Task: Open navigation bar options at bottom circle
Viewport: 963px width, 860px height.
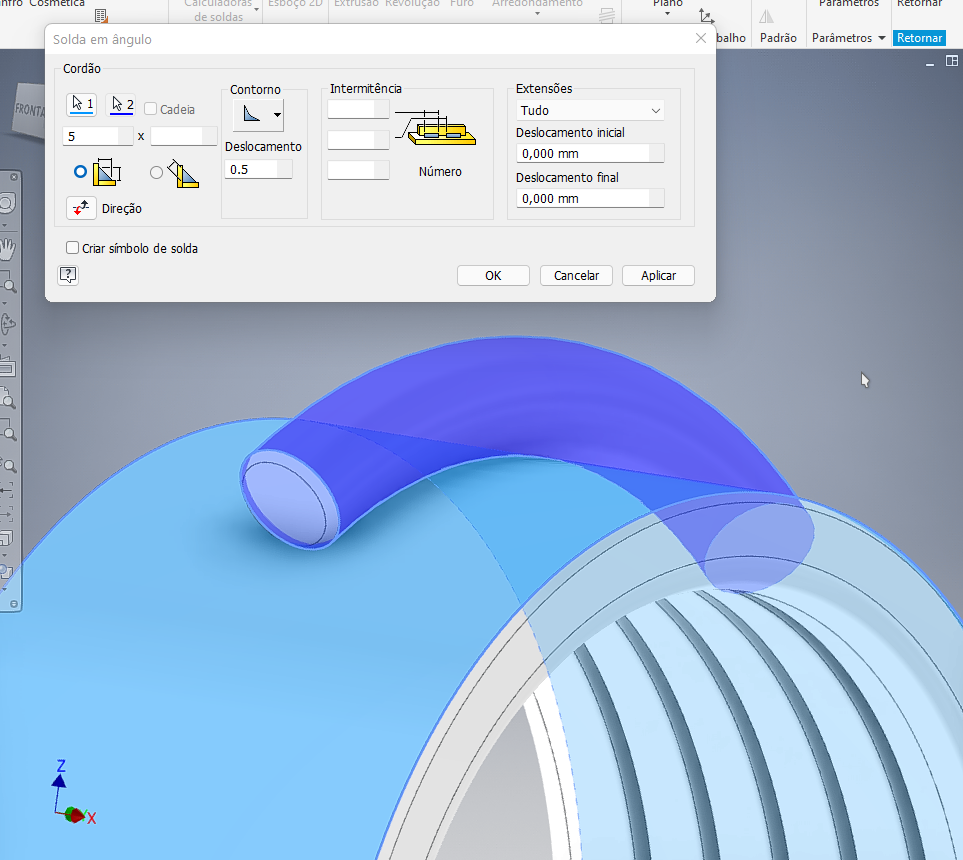Action: 14,604
